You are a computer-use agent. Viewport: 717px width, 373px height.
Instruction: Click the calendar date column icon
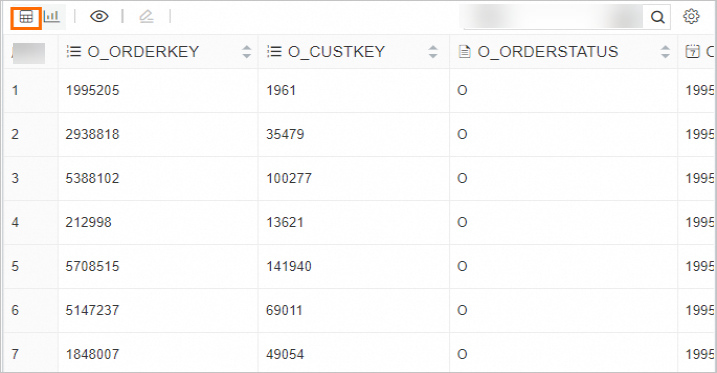tap(693, 51)
